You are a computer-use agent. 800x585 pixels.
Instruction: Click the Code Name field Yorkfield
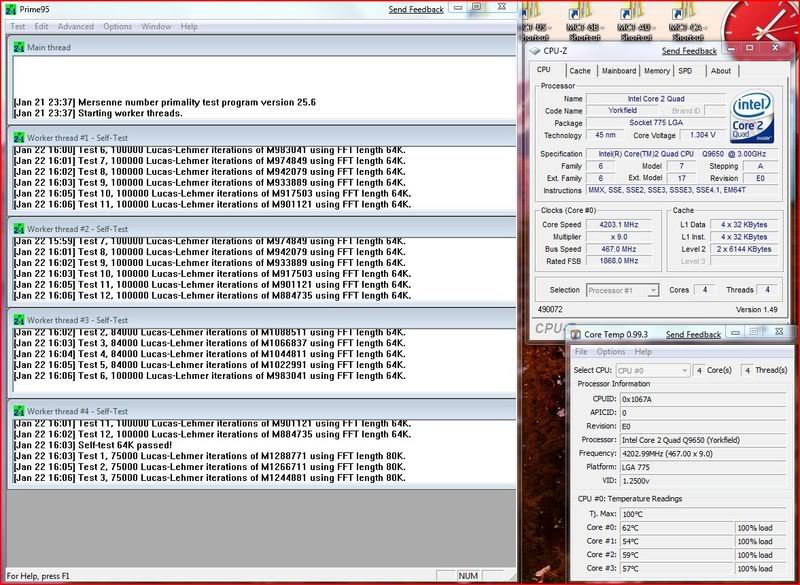click(x=622, y=110)
